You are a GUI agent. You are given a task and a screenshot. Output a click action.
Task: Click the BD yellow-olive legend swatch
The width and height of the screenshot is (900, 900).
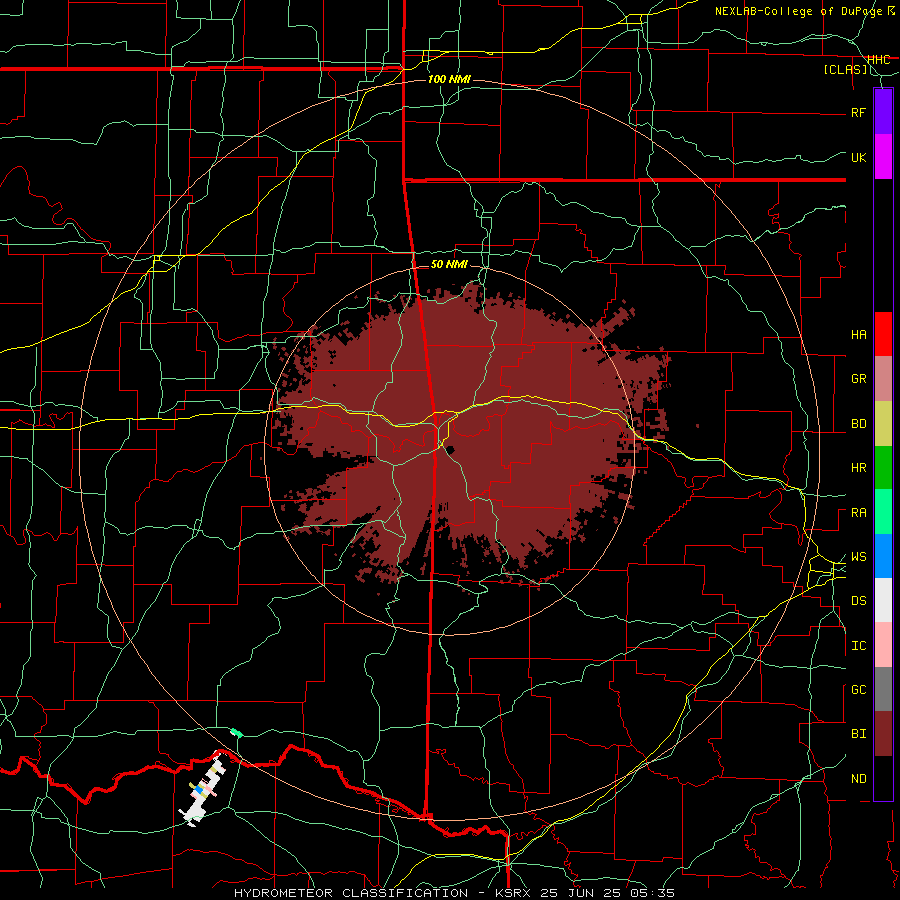[883, 424]
